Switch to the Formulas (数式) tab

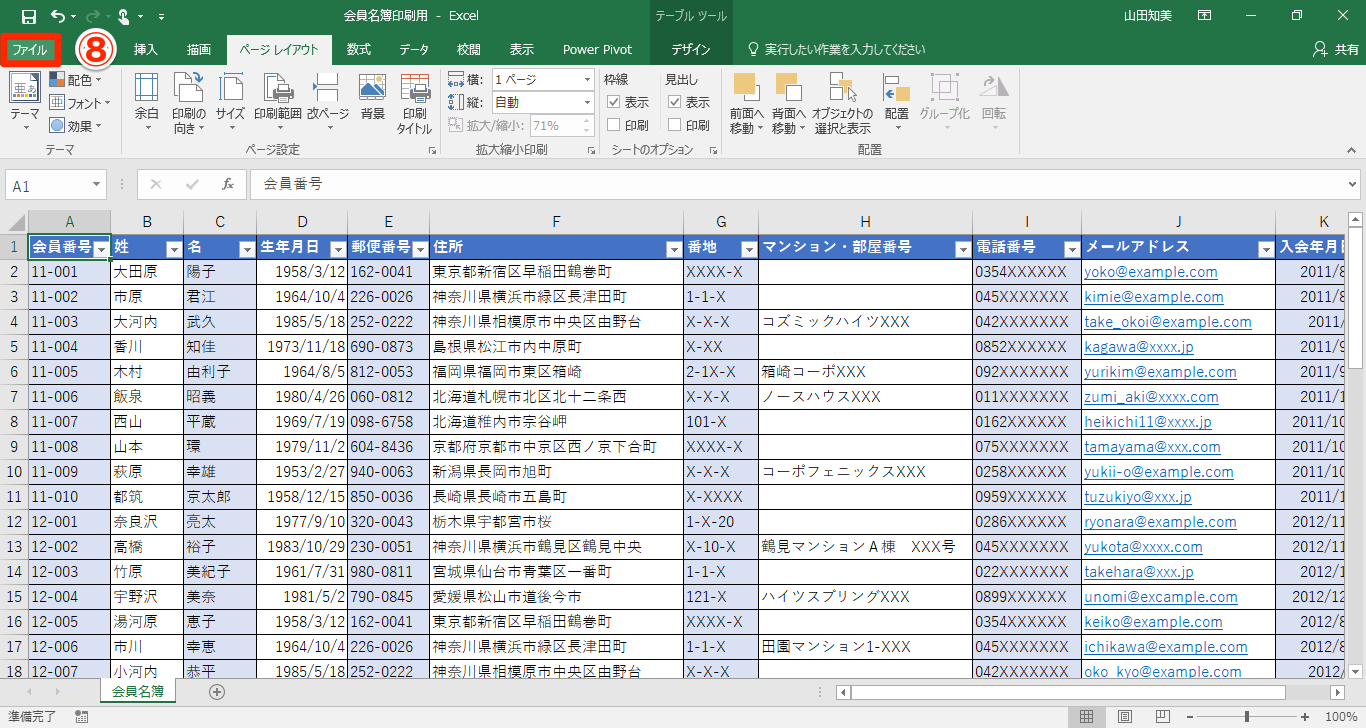click(359, 49)
